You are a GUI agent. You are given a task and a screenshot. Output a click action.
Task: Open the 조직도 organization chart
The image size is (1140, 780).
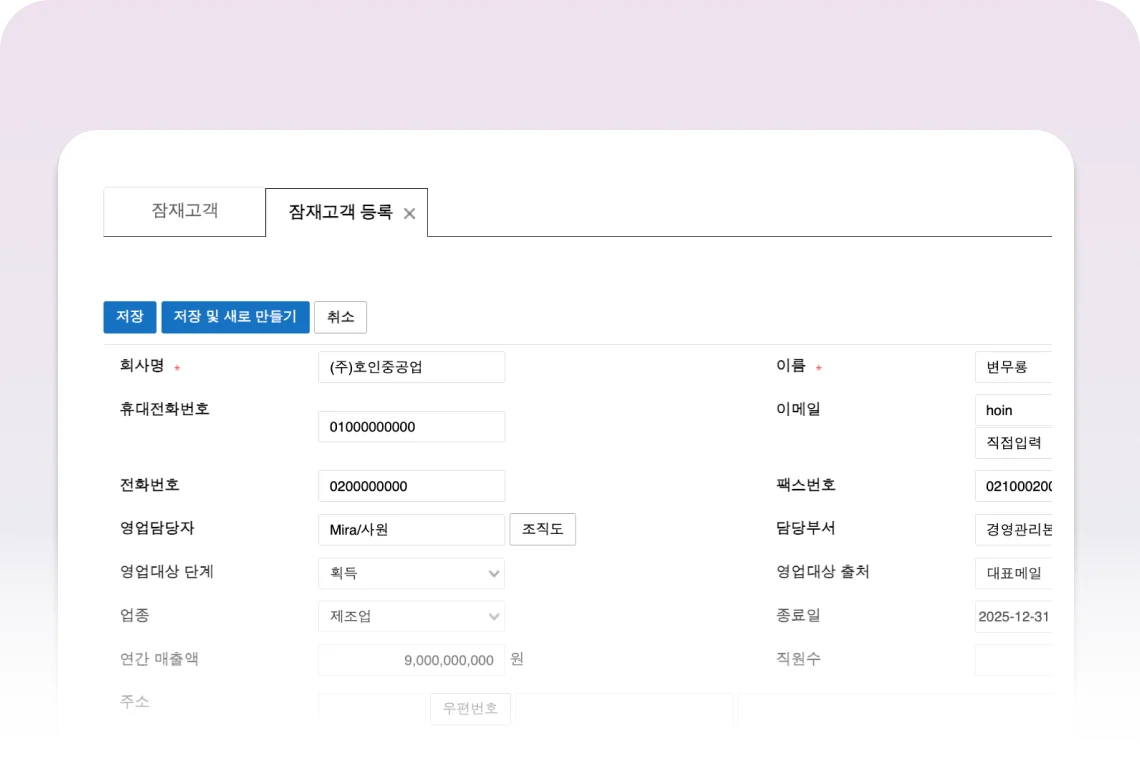(x=542, y=529)
